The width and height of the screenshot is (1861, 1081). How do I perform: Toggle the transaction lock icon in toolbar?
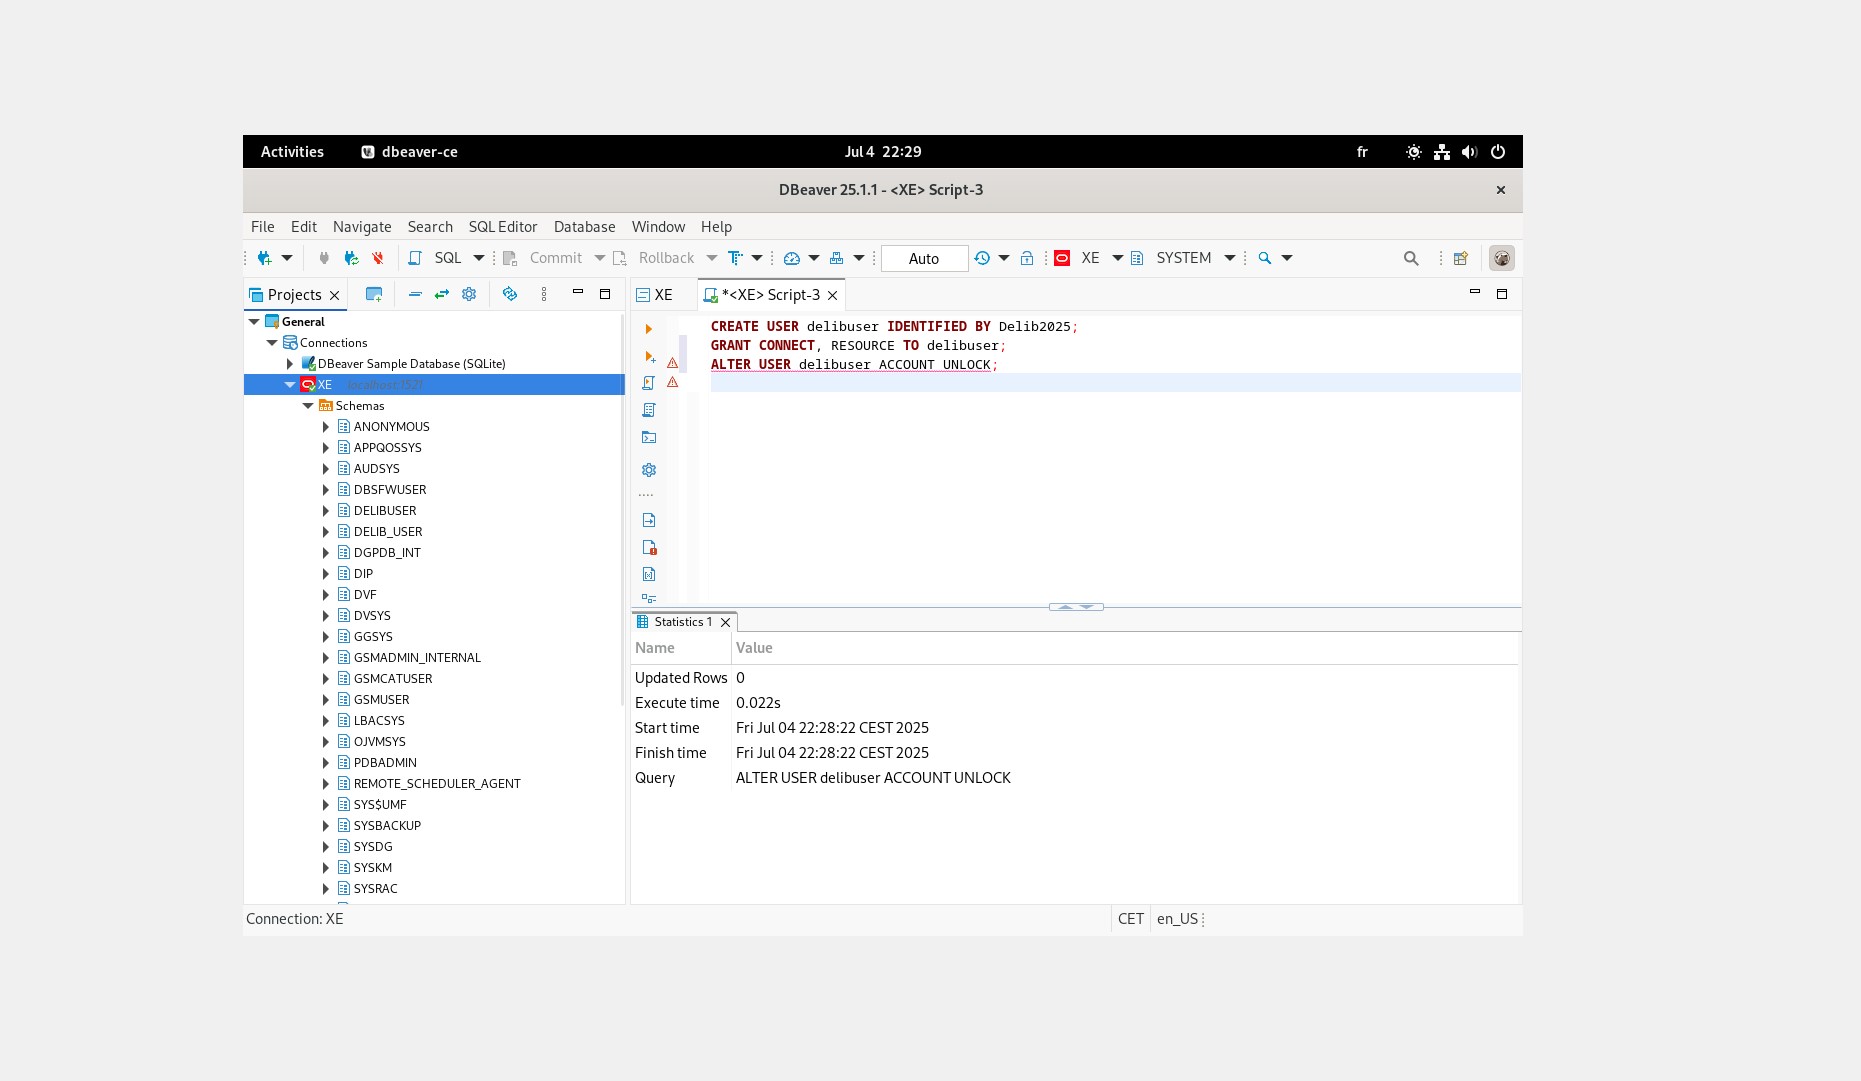coord(1027,258)
